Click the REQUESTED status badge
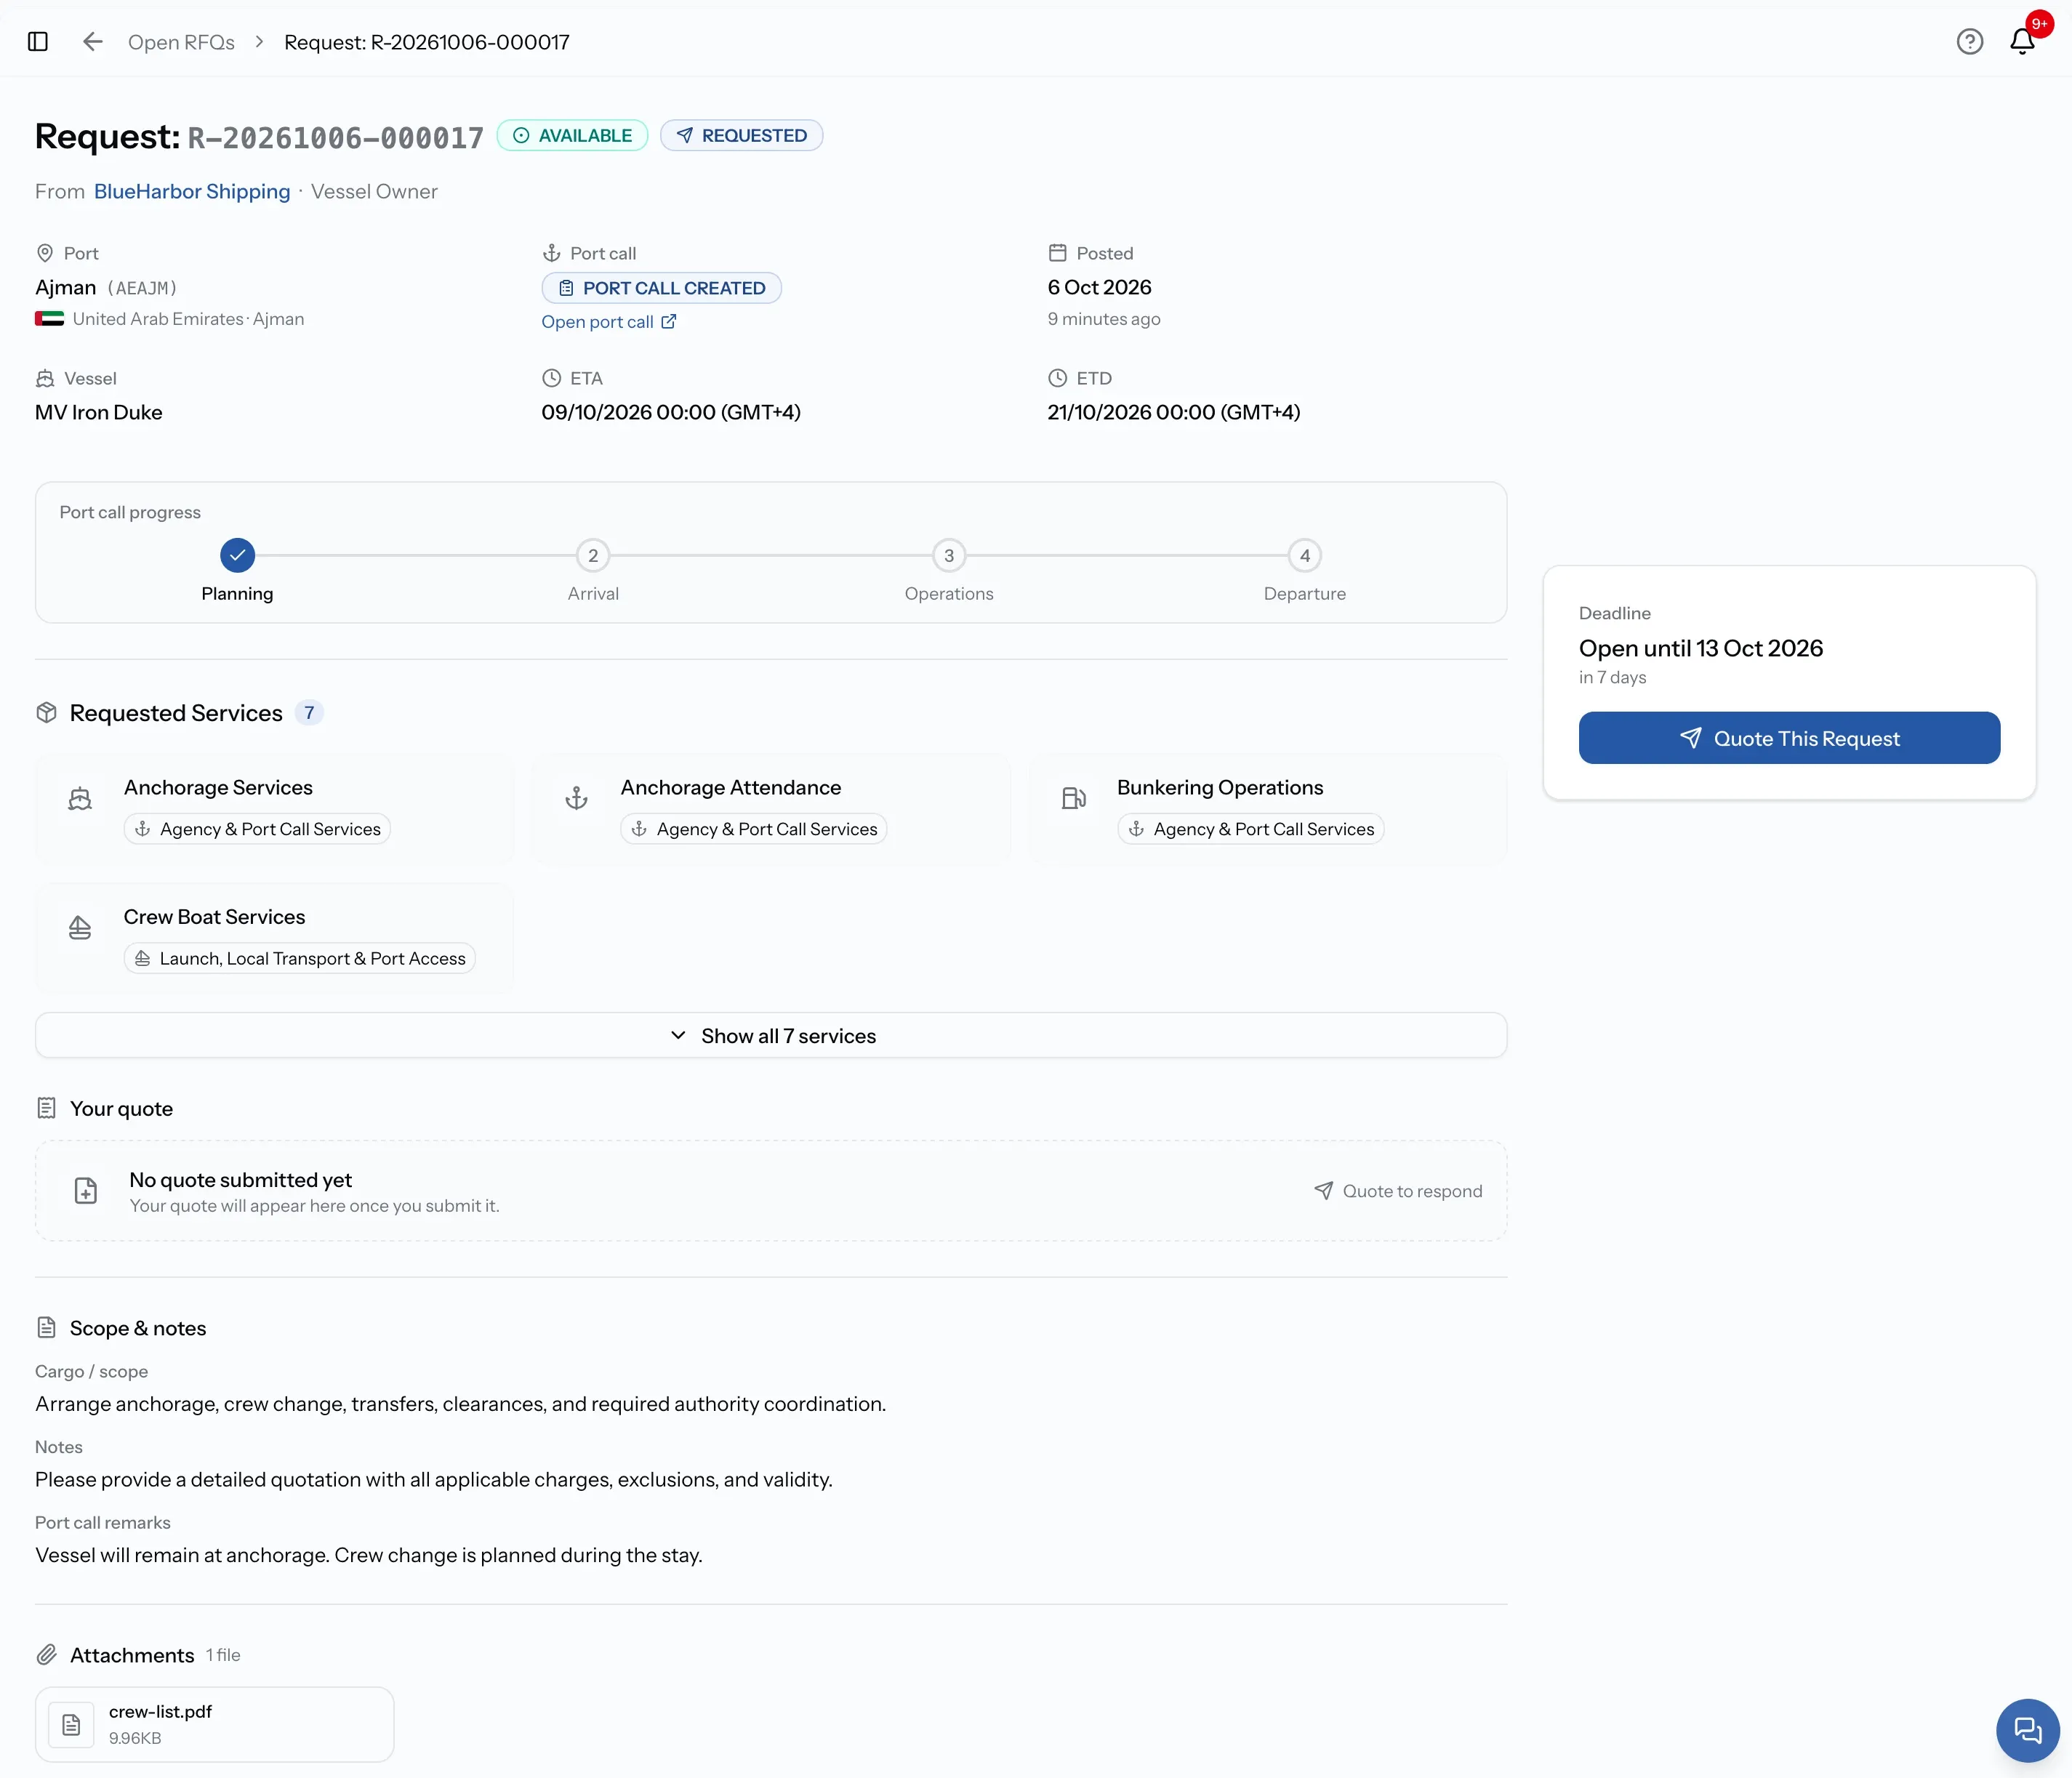This screenshot has height=1778, width=2072. pyautogui.click(x=741, y=135)
